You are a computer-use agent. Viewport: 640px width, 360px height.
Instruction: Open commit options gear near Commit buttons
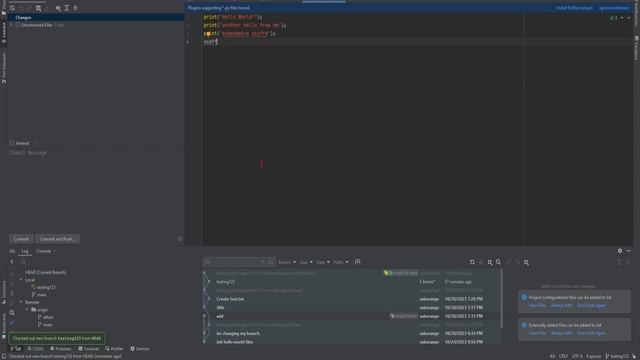(x=180, y=239)
